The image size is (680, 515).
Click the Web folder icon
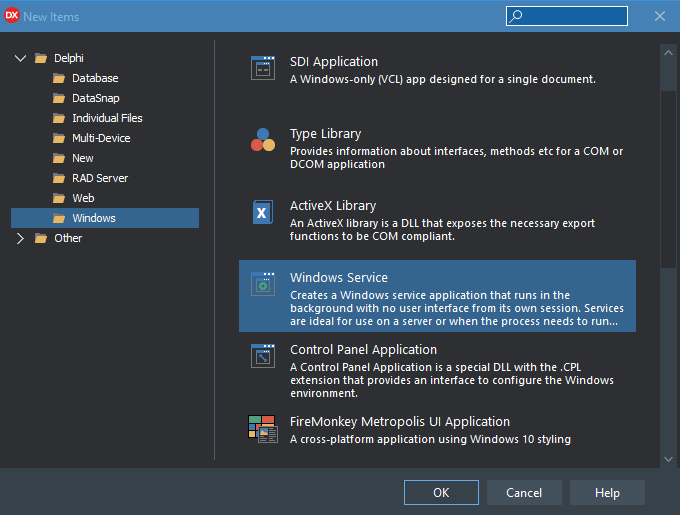click(59, 198)
